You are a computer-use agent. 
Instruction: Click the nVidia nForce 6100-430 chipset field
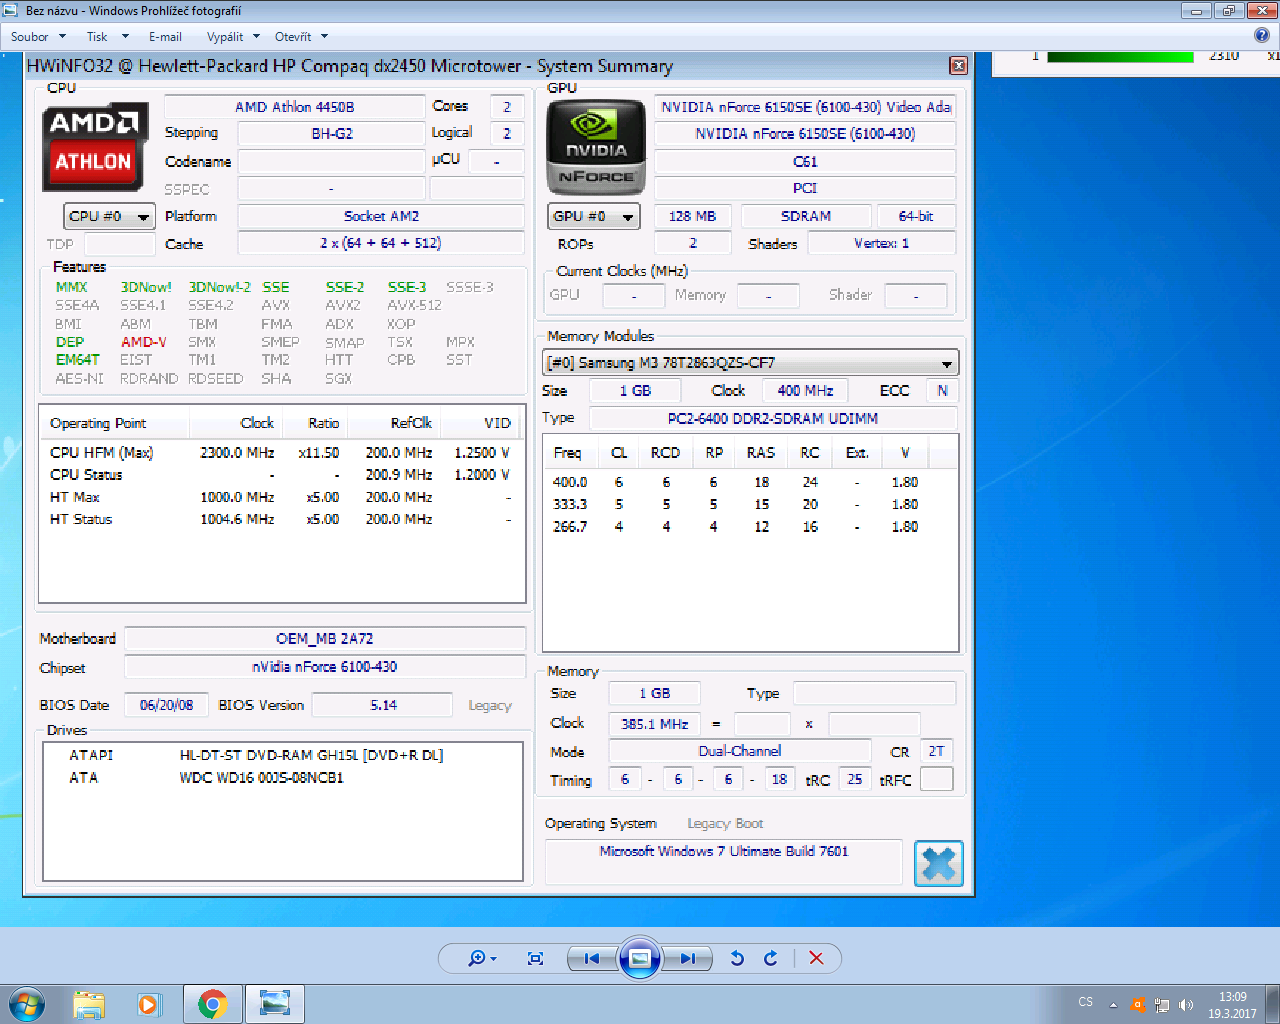click(x=325, y=667)
